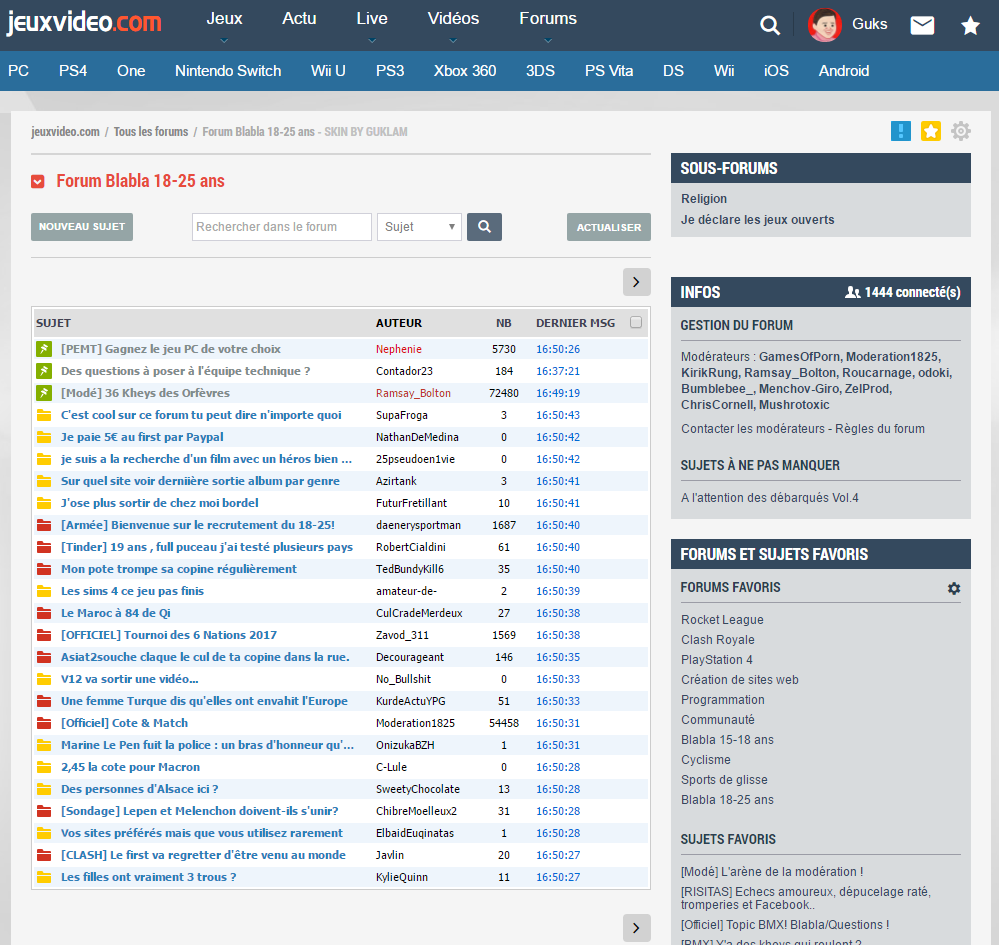Click red folder icon of Armée topic
The image size is (999, 945).
point(44,525)
